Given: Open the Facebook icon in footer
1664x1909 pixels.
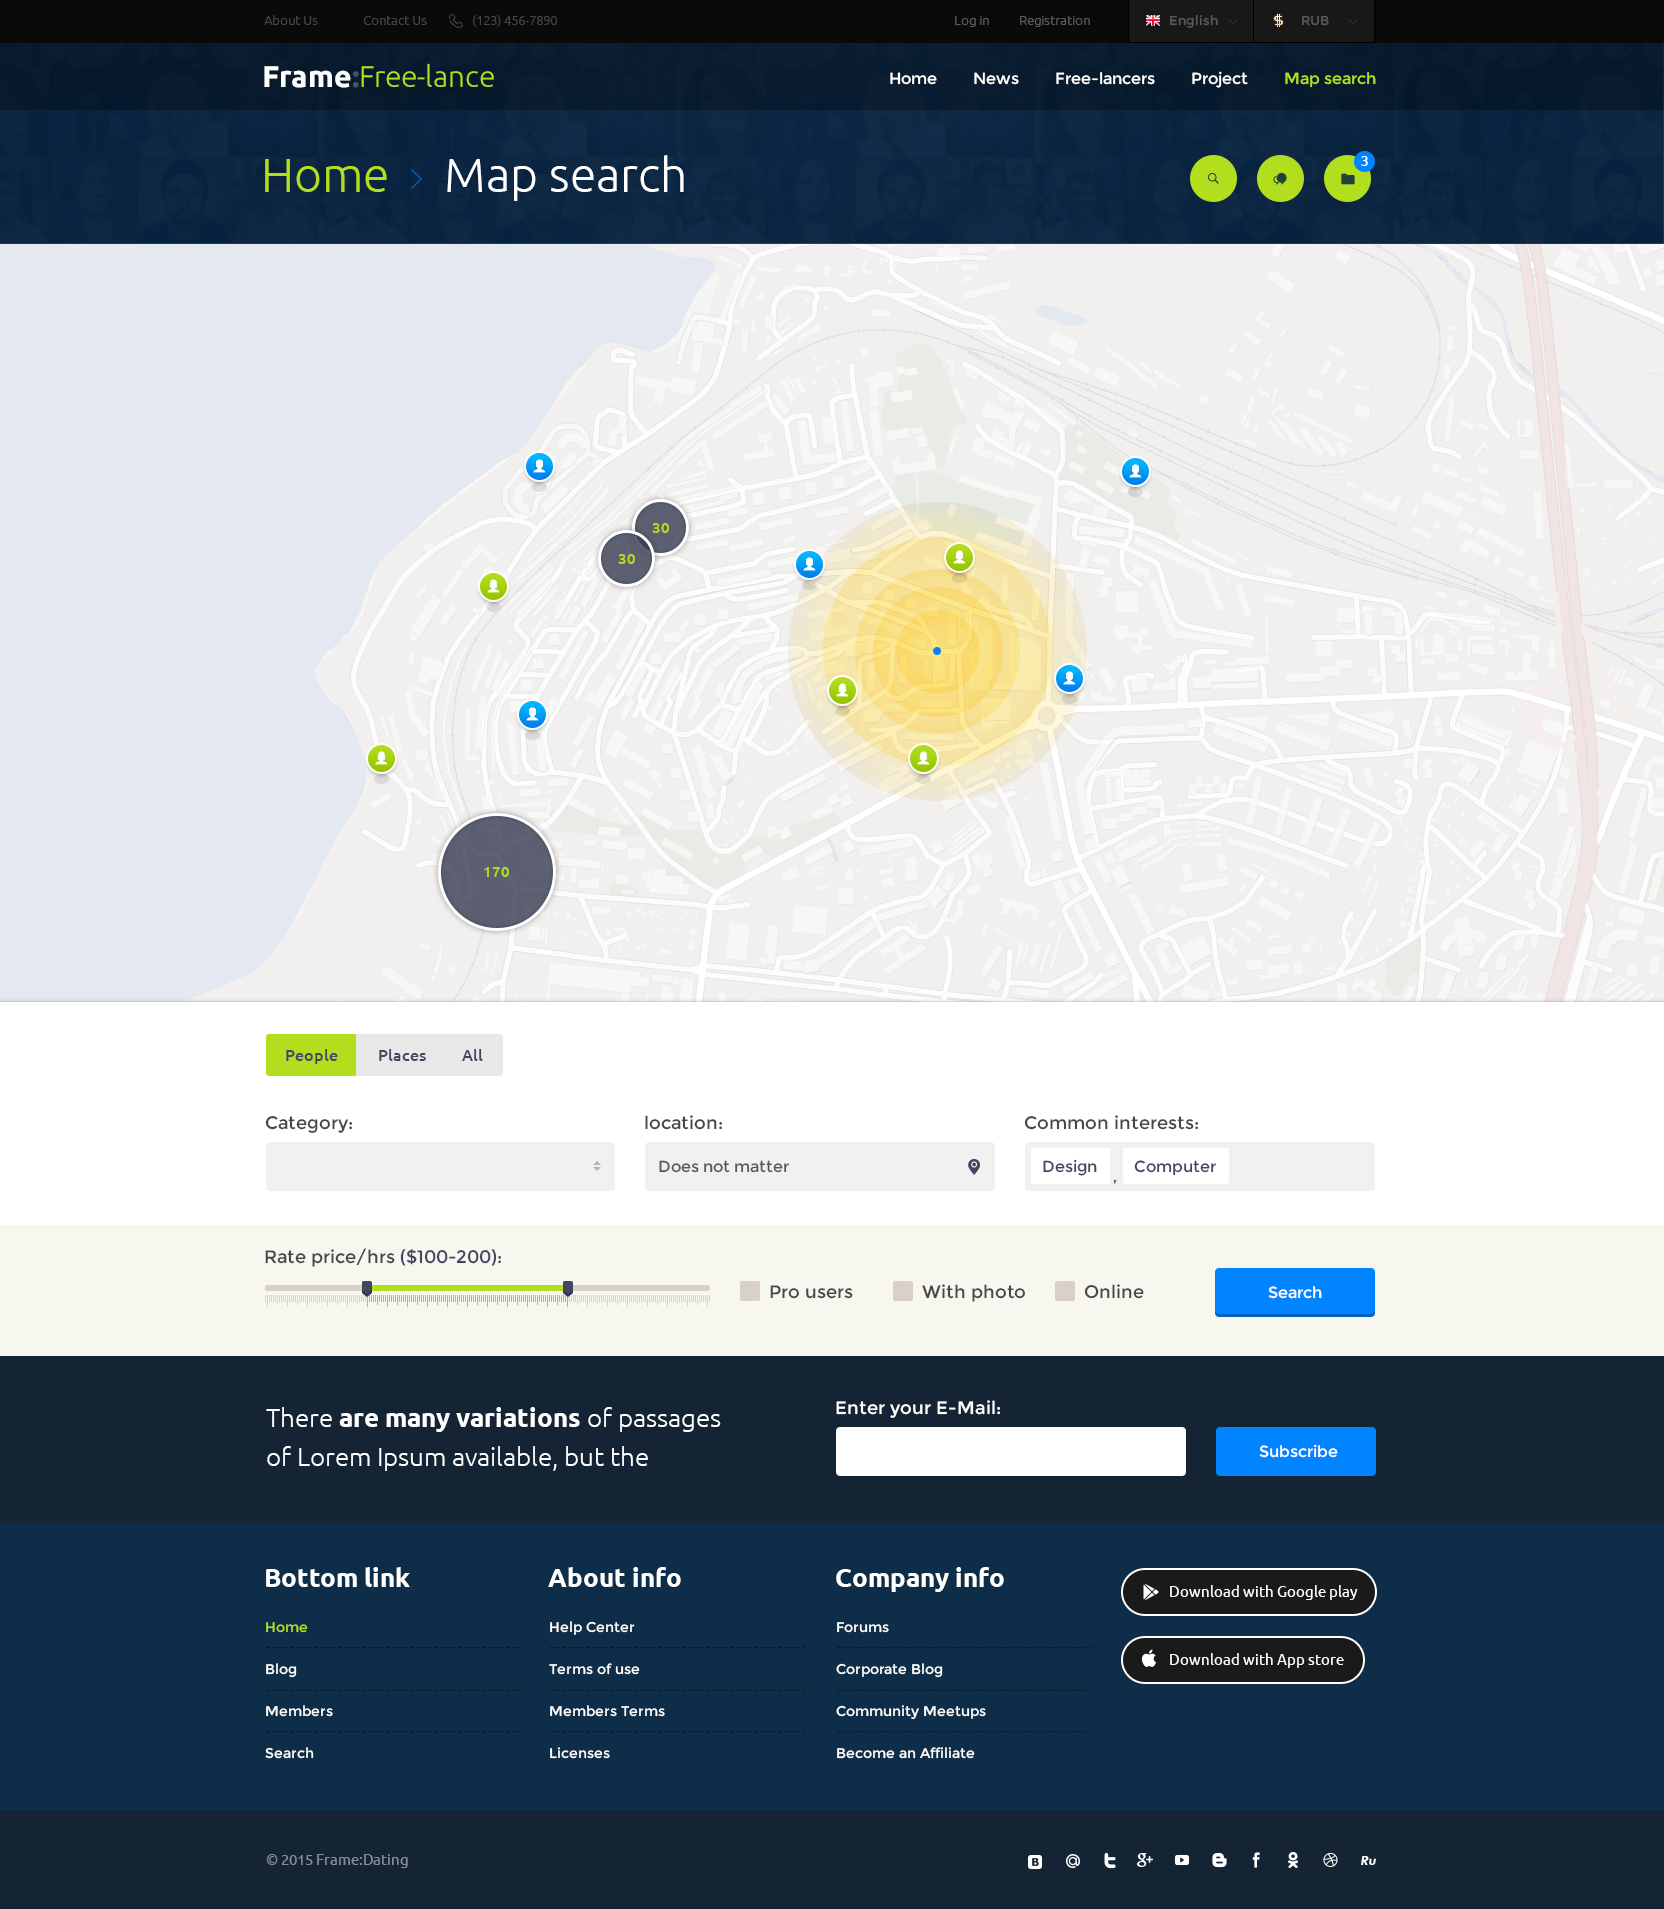Looking at the screenshot, I should click(1256, 1860).
